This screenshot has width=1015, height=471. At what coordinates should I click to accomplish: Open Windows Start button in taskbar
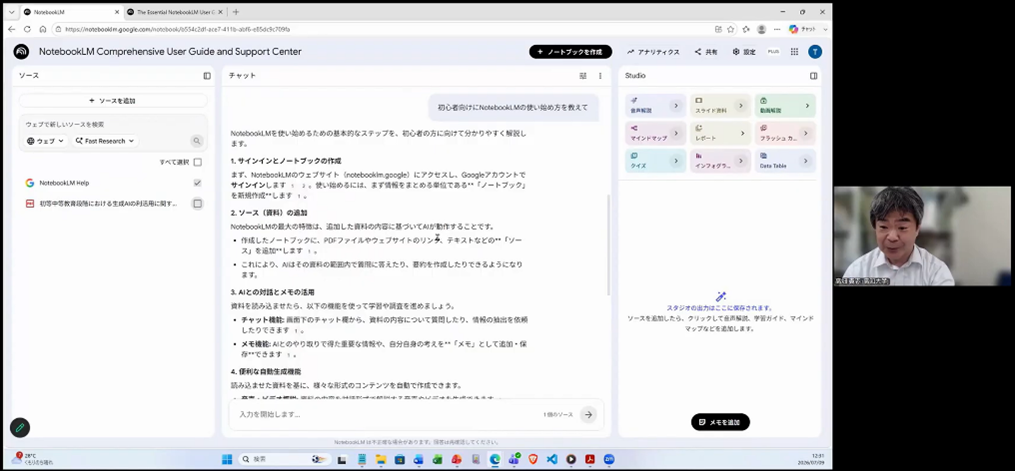[227, 459]
